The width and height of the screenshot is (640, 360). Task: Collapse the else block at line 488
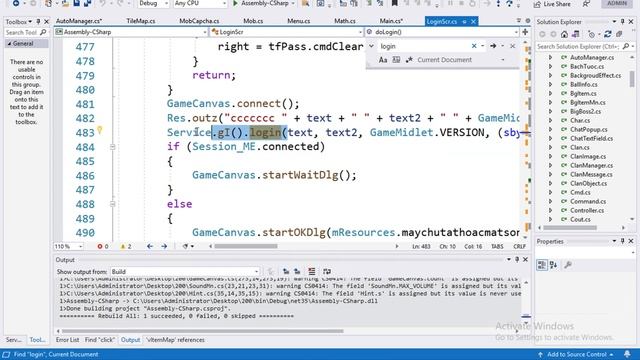click(x=113, y=204)
